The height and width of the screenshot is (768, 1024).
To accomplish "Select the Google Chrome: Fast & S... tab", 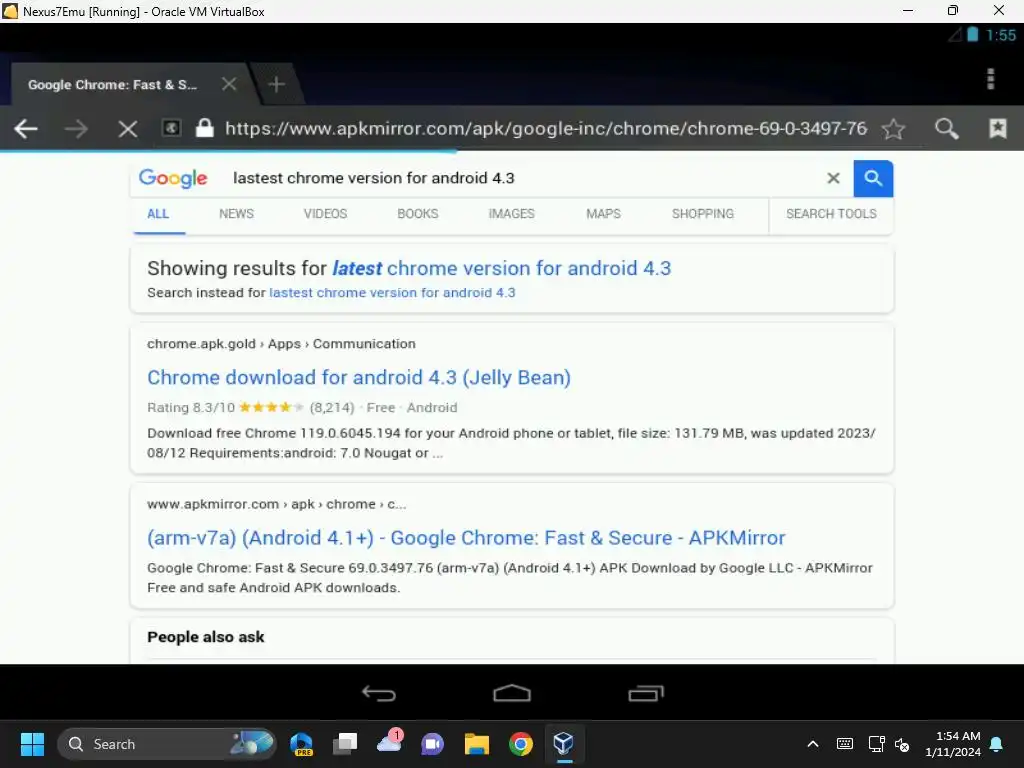I will click(112, 84).
